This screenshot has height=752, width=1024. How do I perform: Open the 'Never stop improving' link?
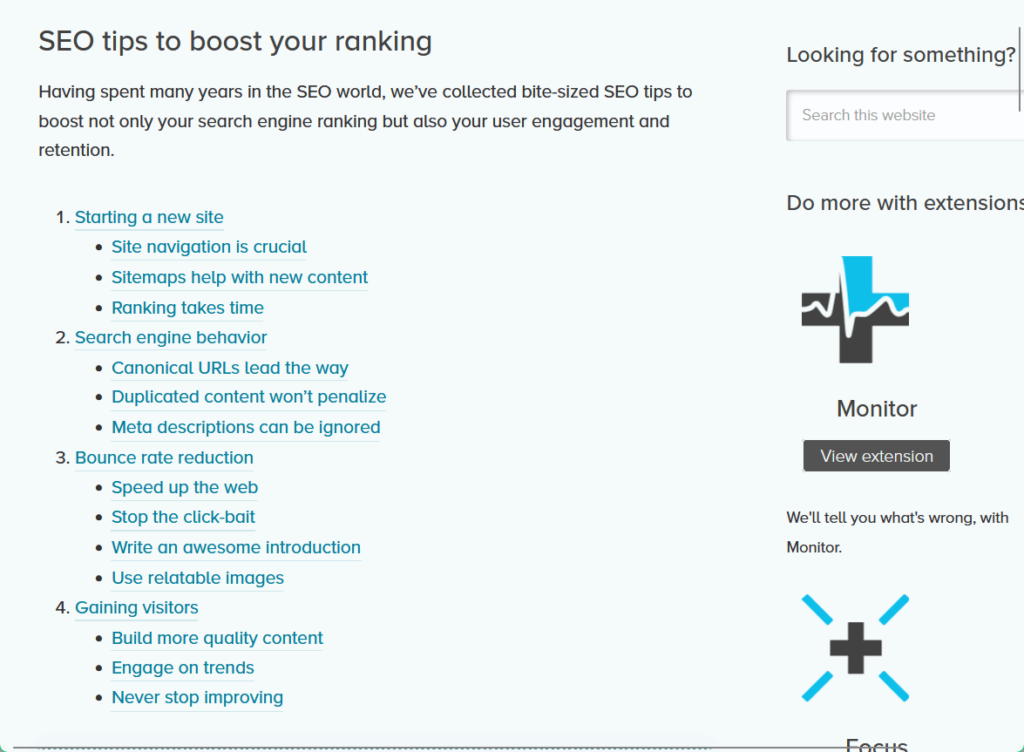[197, 697]
